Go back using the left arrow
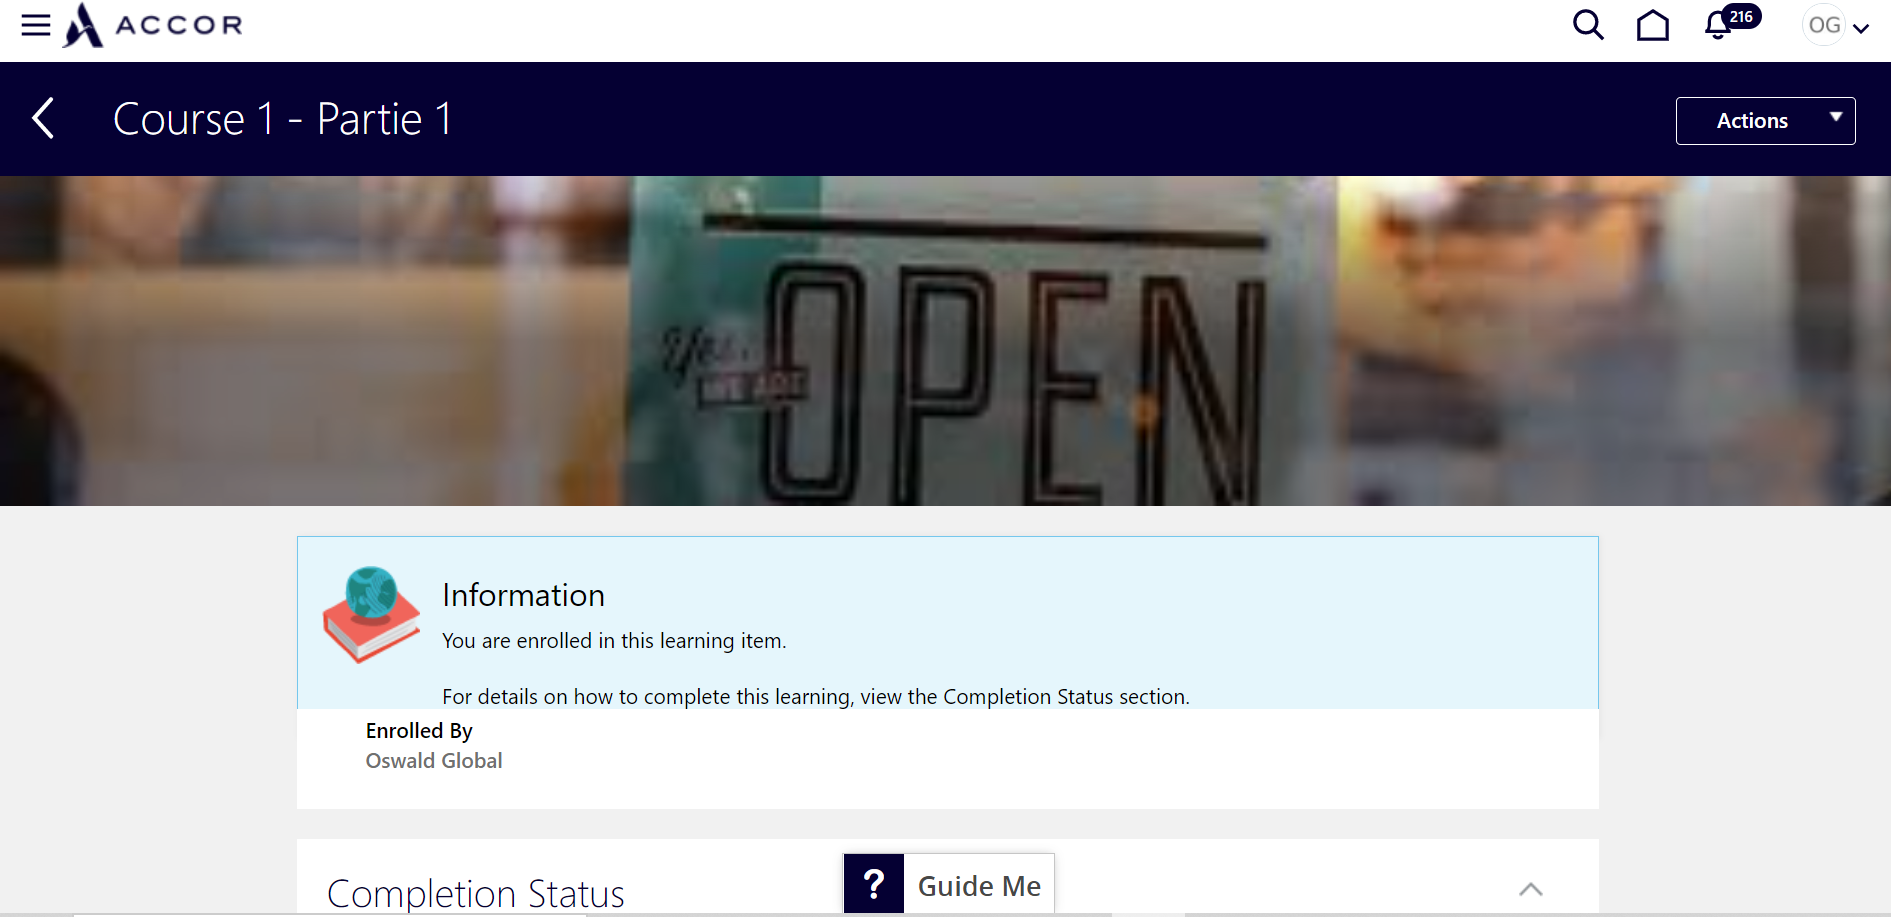Viewport: 1891px width, 917px height. point(43,119)
